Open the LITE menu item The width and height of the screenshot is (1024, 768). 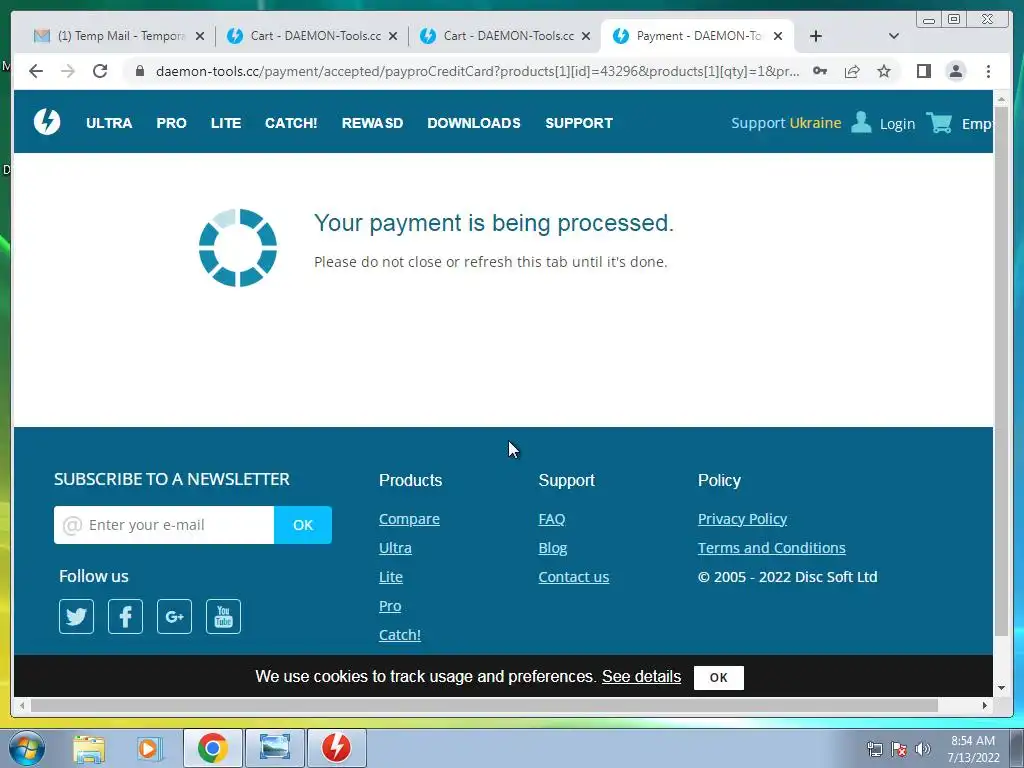point(226,123)
